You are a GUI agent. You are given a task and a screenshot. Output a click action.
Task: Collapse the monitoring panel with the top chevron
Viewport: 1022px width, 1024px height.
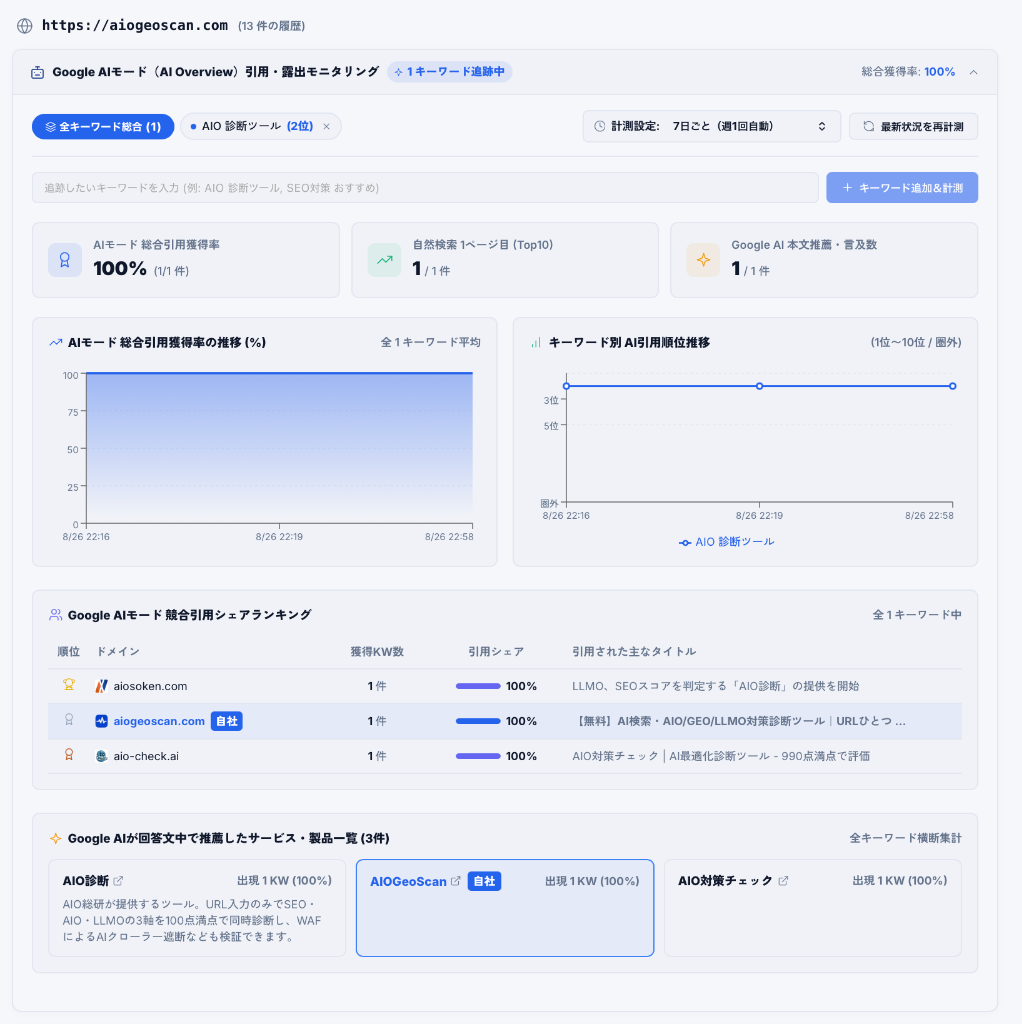coord(974,72)
